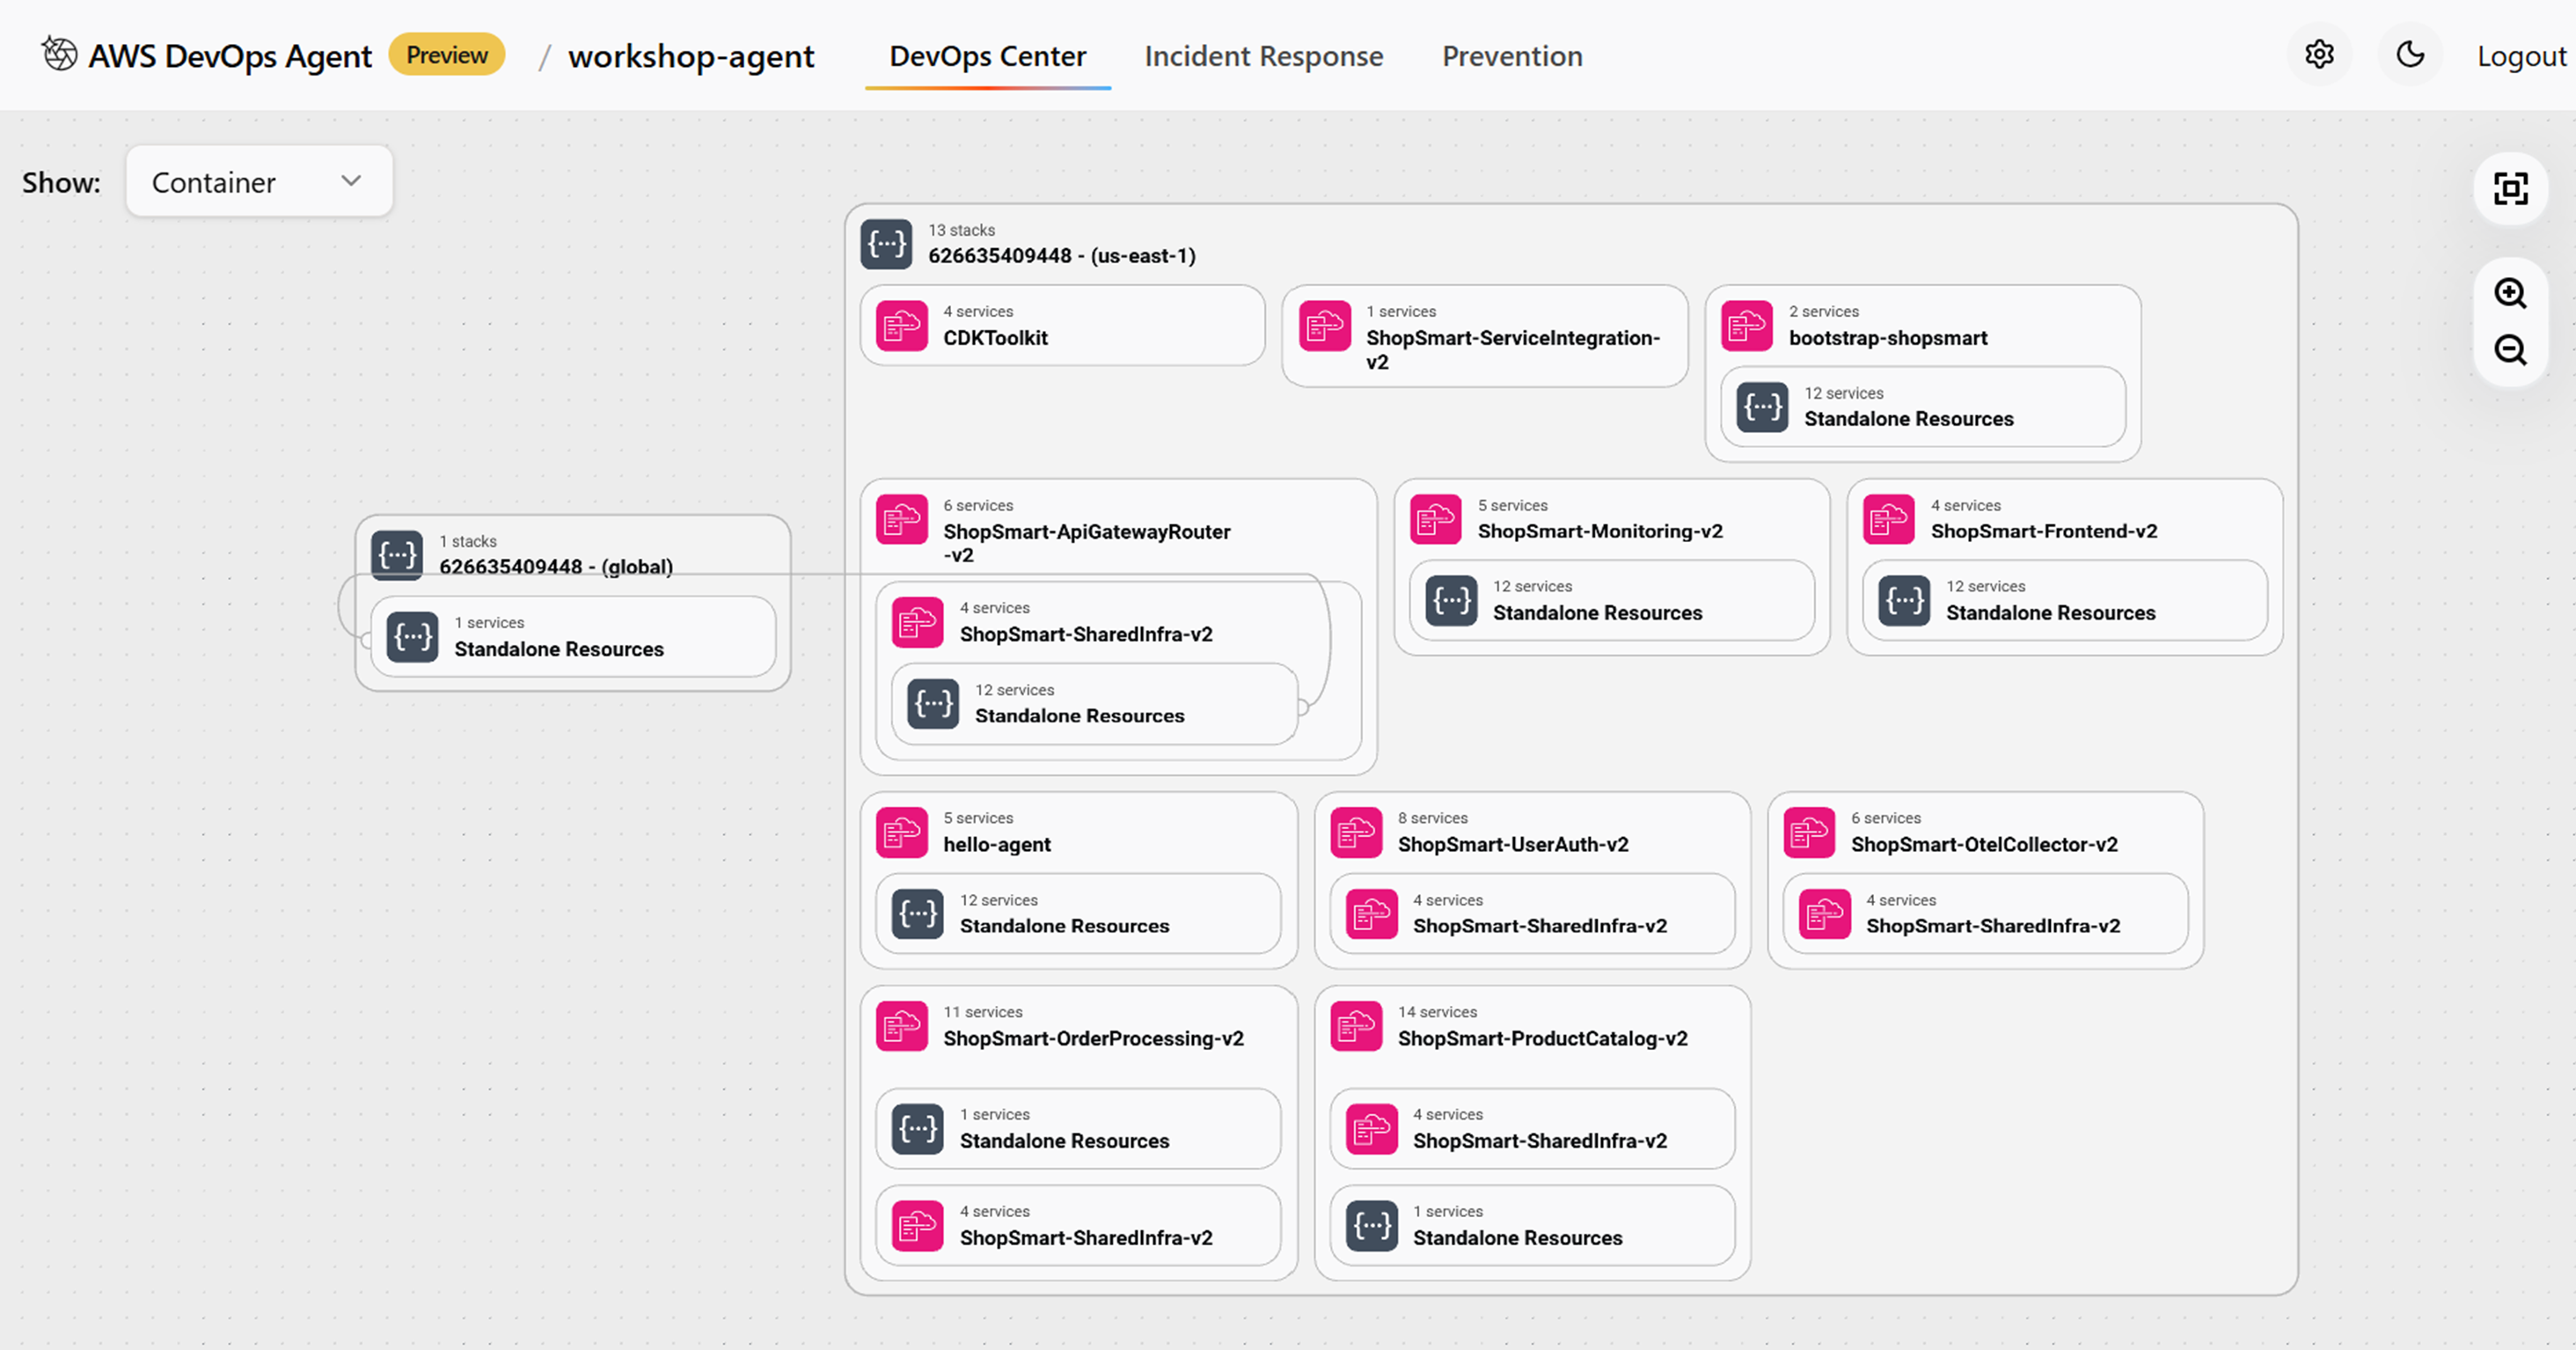Select the ShopSmart-ProductCatalog-v2 stack node
The width and height of the screenshot is (2576, 1350).
pyautogui.click(x=1541, y=1037)
